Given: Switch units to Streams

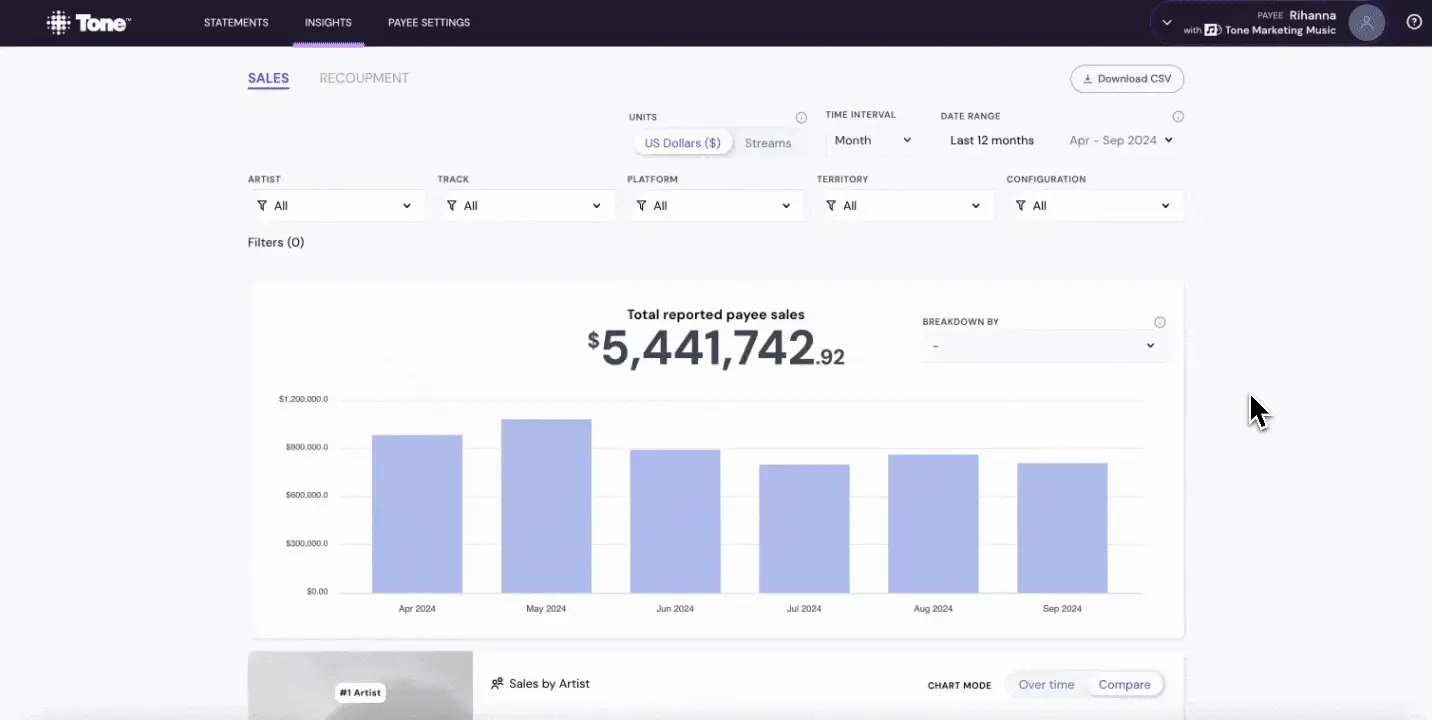Looking at the screenshot, I should tap(768, 143).
